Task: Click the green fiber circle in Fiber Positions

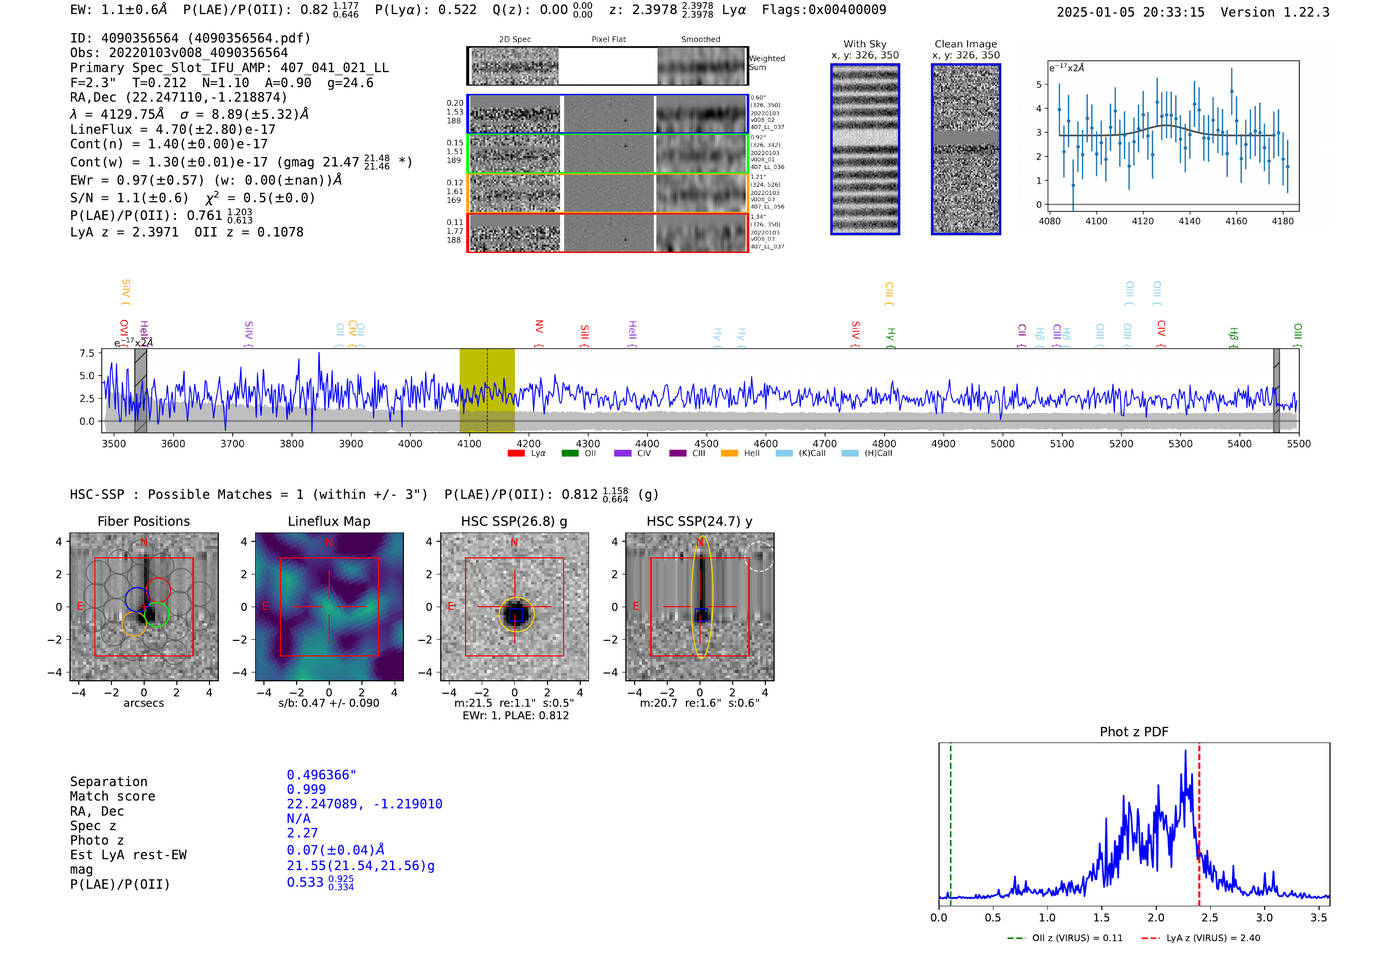Action: pos(157,615)
